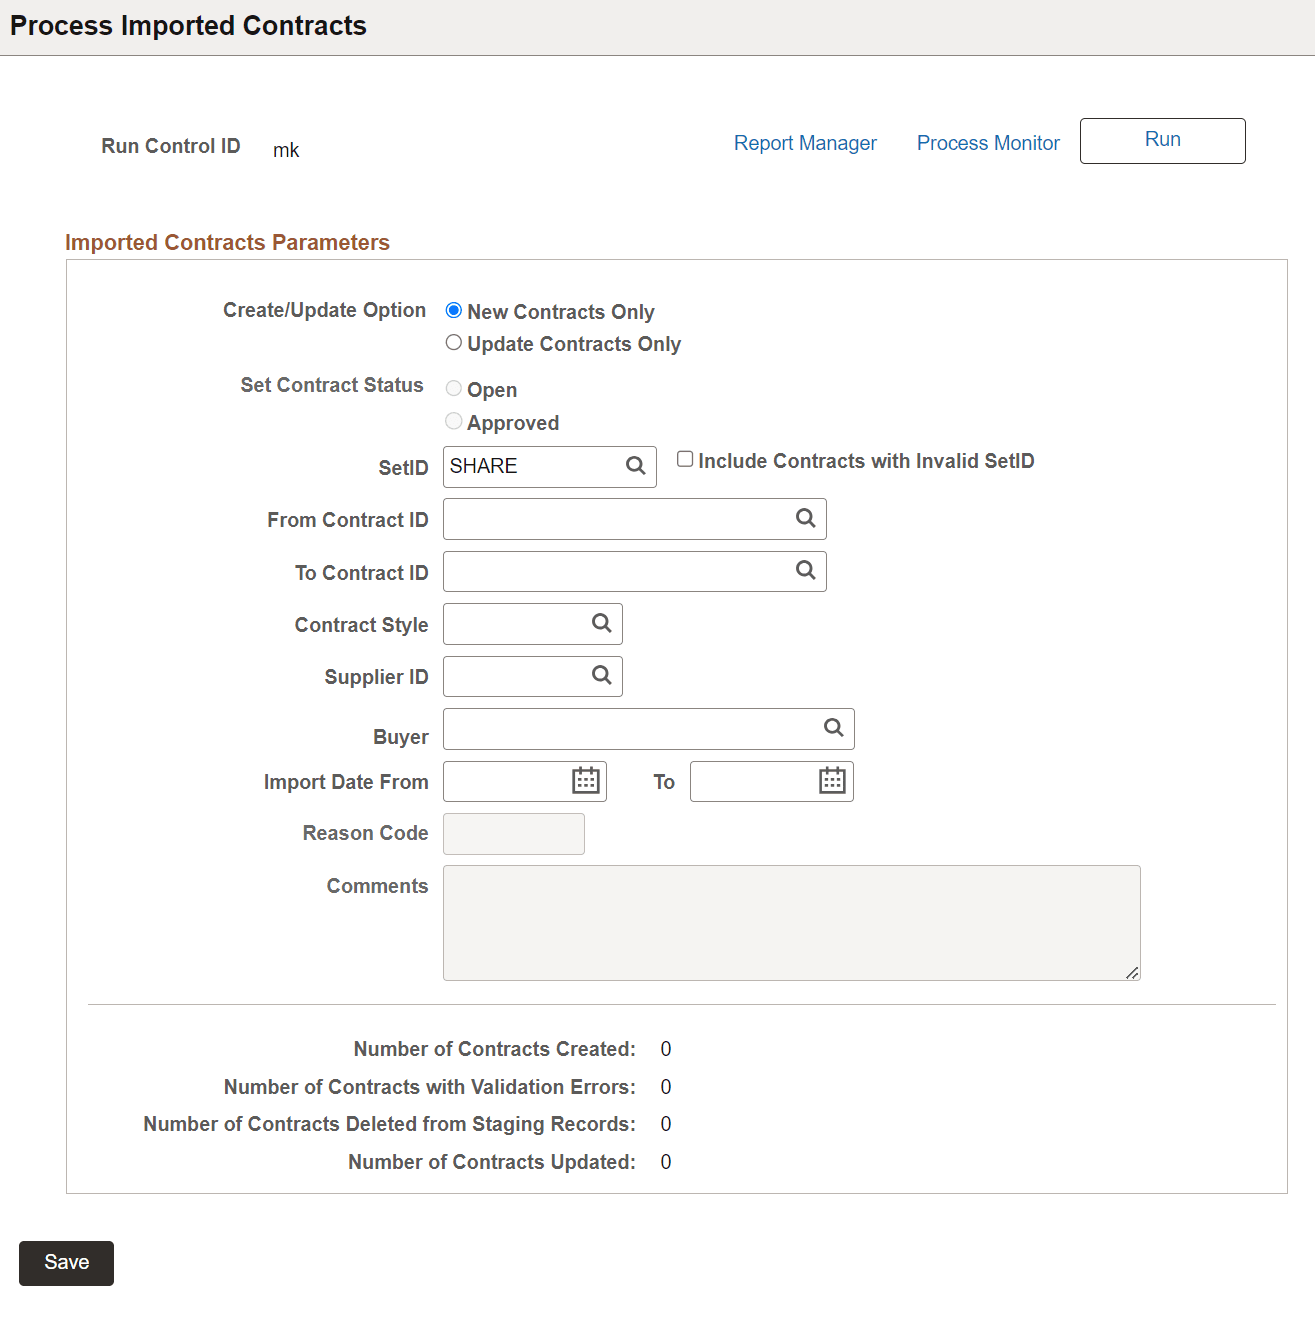The width and height of the screenshot is (1315, 1317).
Task: Open the Report Manager link
Action: pyautogui.click(x=805, y=142)
